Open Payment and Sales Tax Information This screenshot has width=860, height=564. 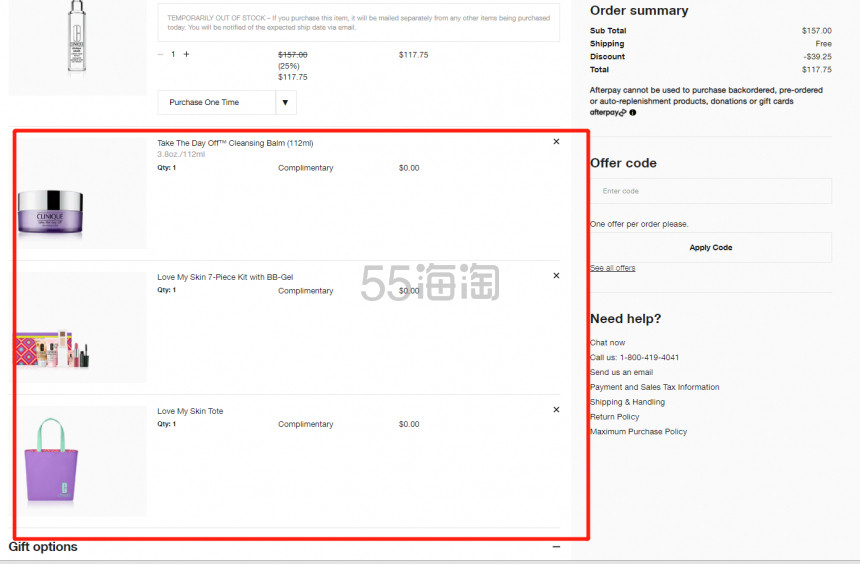(655, 387)
